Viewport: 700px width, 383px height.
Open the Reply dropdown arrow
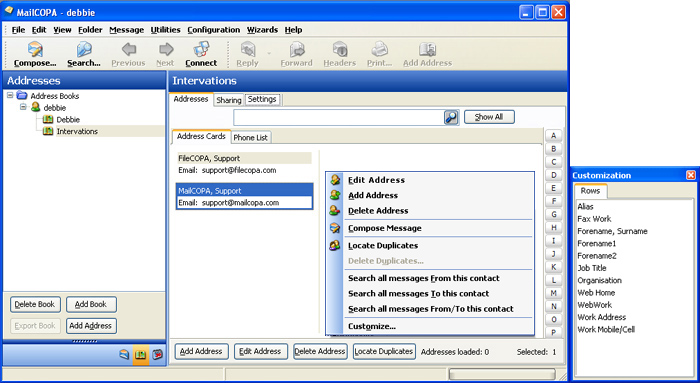(269, 53)
